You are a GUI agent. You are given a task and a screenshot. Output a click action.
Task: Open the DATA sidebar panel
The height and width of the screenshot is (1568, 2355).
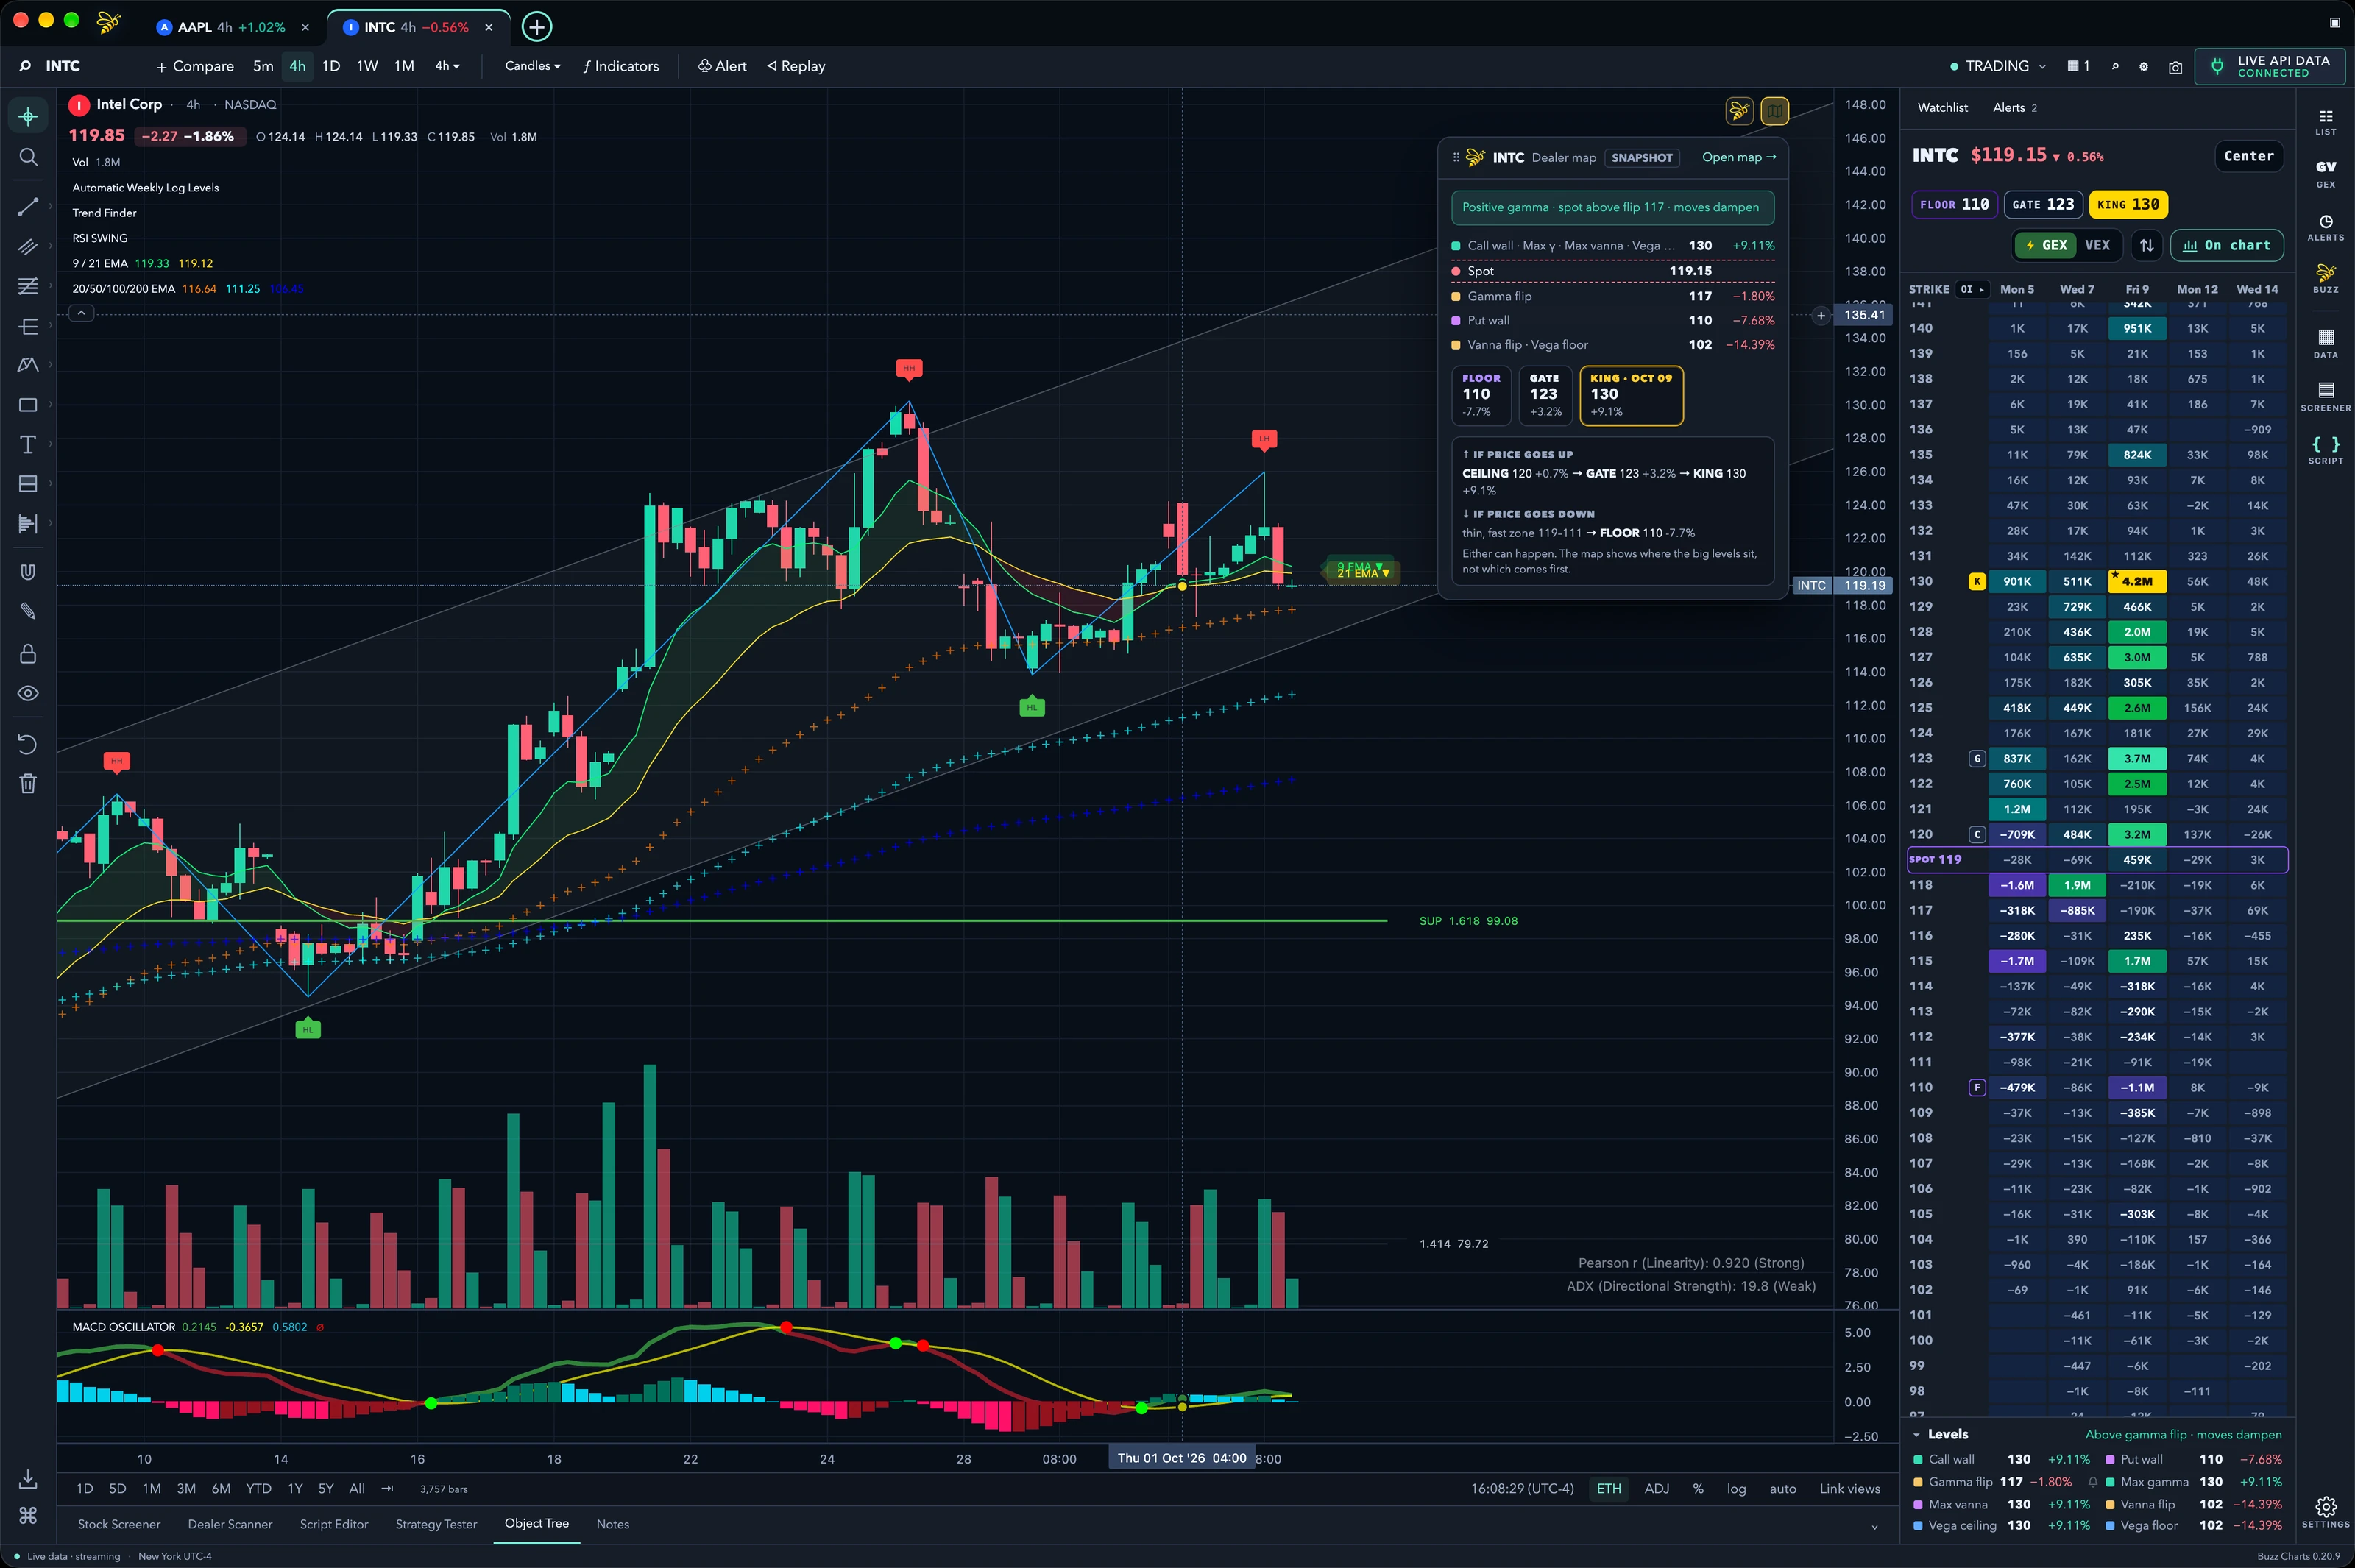tap(2326, 344)
